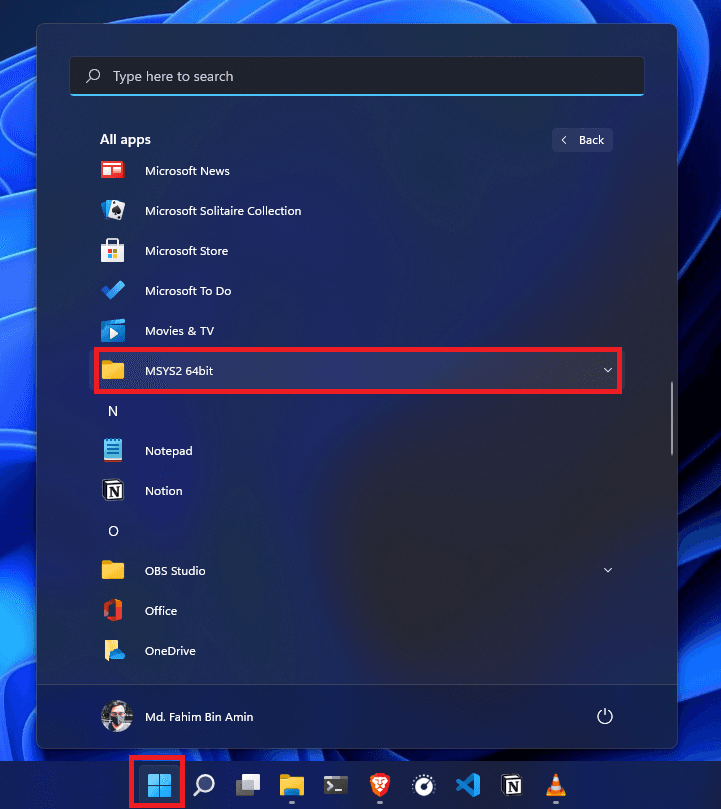Click 'OBS Studio' folder name

tap(175, 571)
